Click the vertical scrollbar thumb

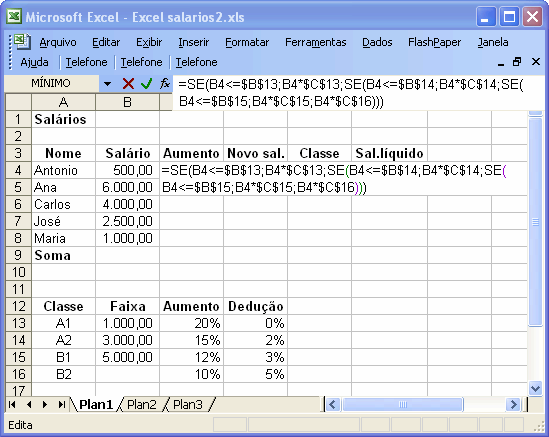(535, 222)
